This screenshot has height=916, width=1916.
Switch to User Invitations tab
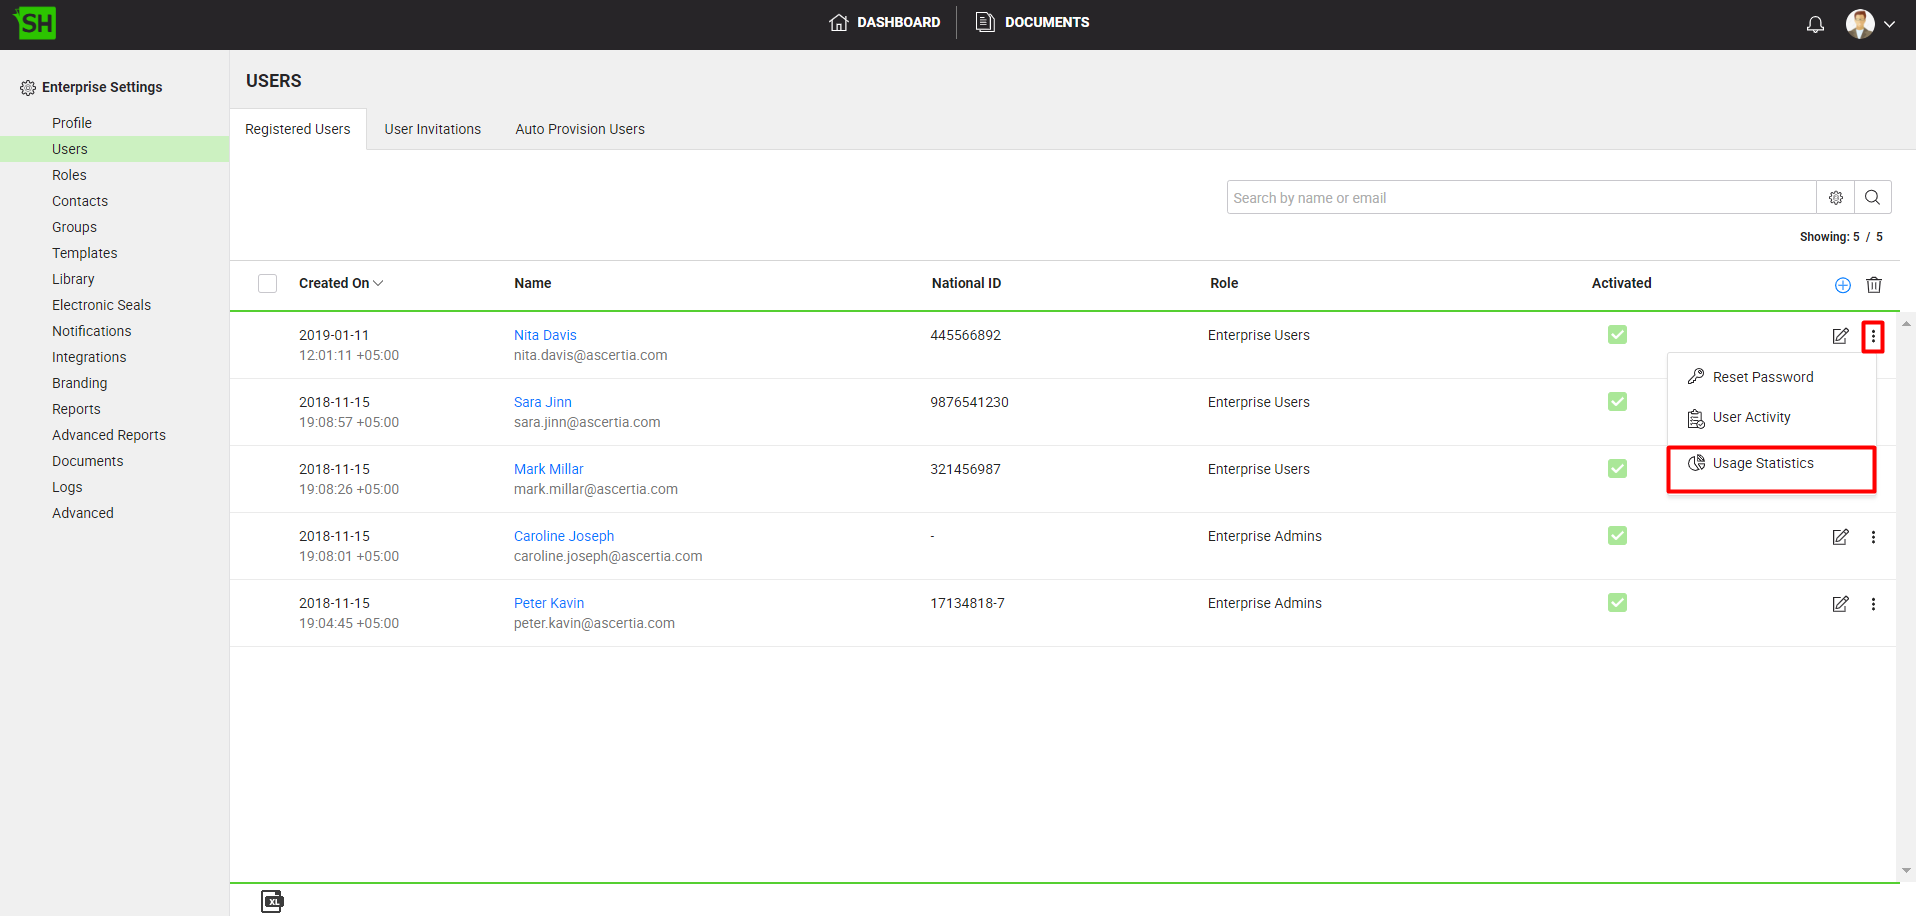pos(432,129)
